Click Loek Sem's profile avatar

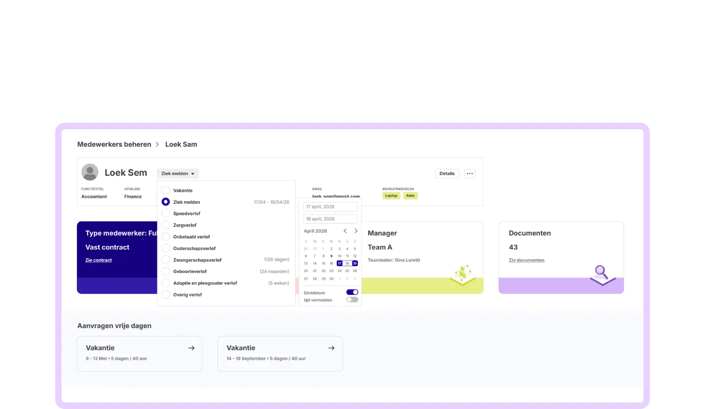pos(90,172)
